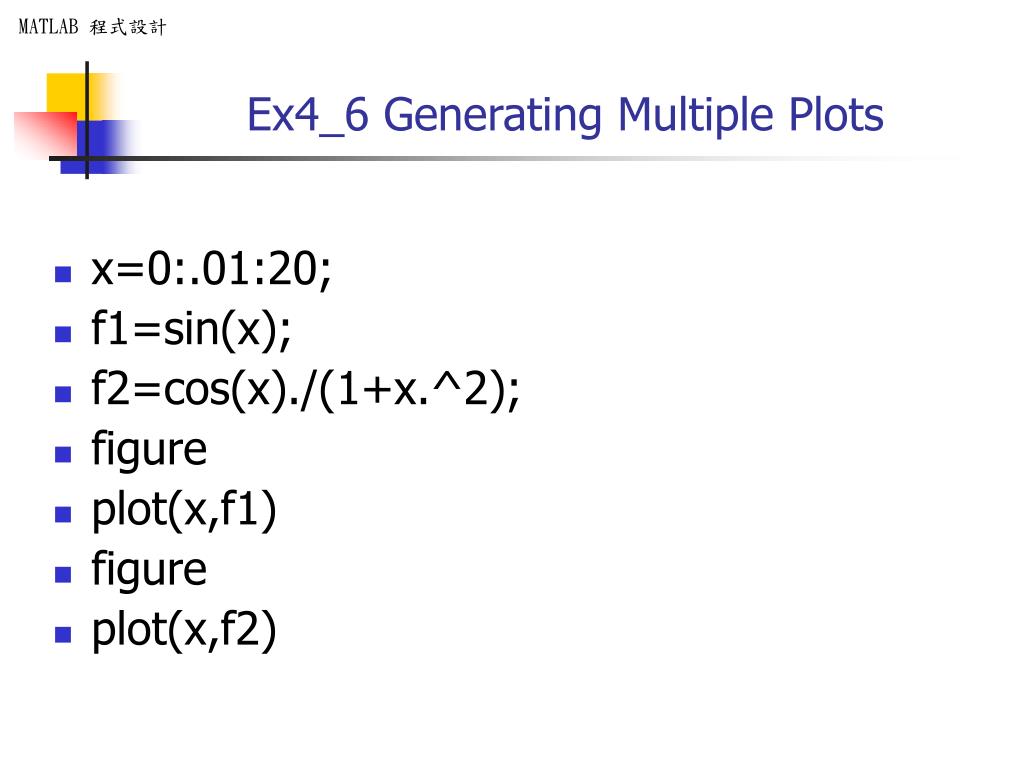Click the slide title Ex4_6 Generating Multiple Plots
Image resolution: width=1024 pixels, height=768 pixels.
click(x=565, y=115)
